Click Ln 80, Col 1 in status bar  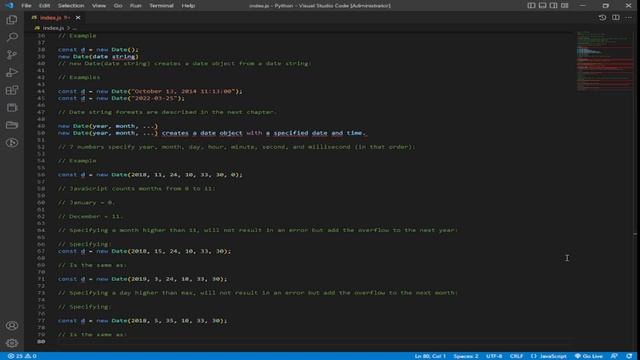(x=430, y=356)
